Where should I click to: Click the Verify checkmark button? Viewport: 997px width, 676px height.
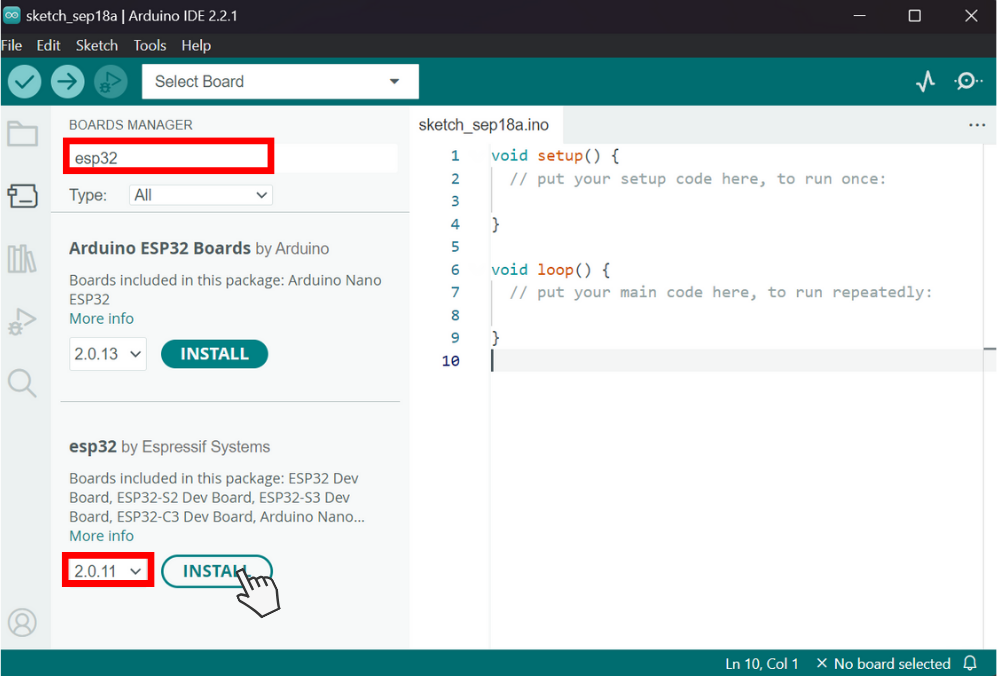coord(25,81)
